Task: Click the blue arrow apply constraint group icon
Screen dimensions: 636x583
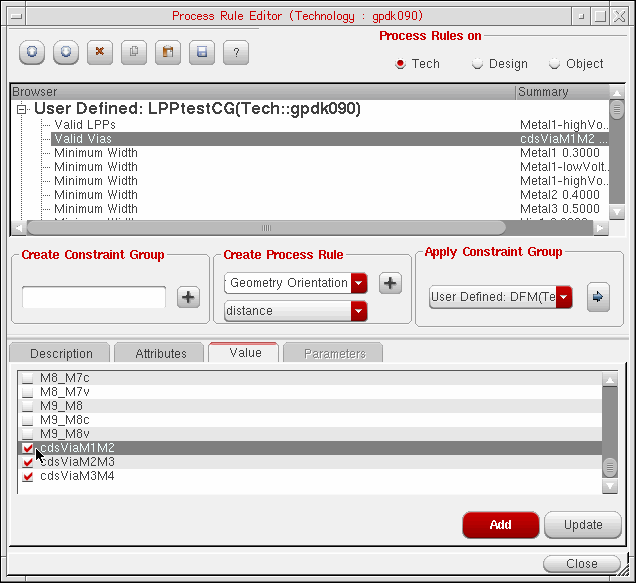Action: pyautogui.click(x=598, y=297)
